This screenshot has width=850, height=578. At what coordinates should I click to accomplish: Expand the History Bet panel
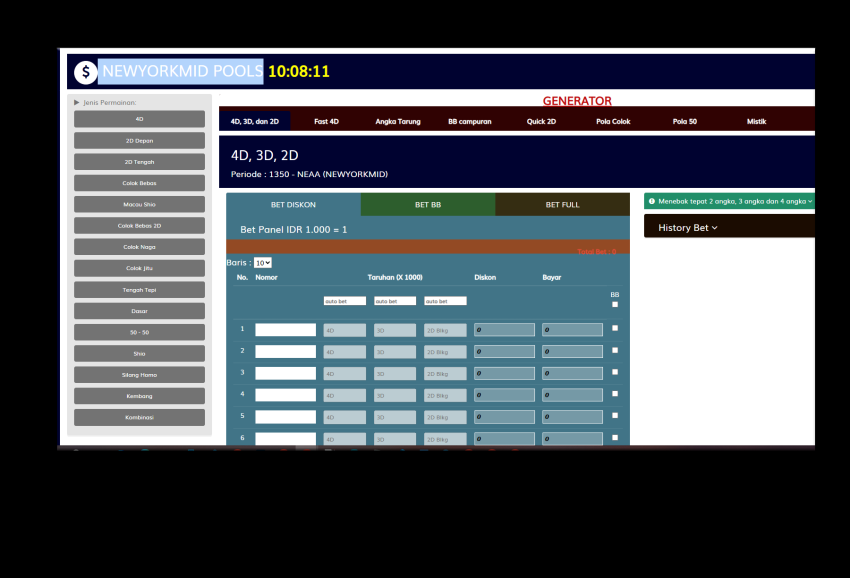(x=688, y=228)
